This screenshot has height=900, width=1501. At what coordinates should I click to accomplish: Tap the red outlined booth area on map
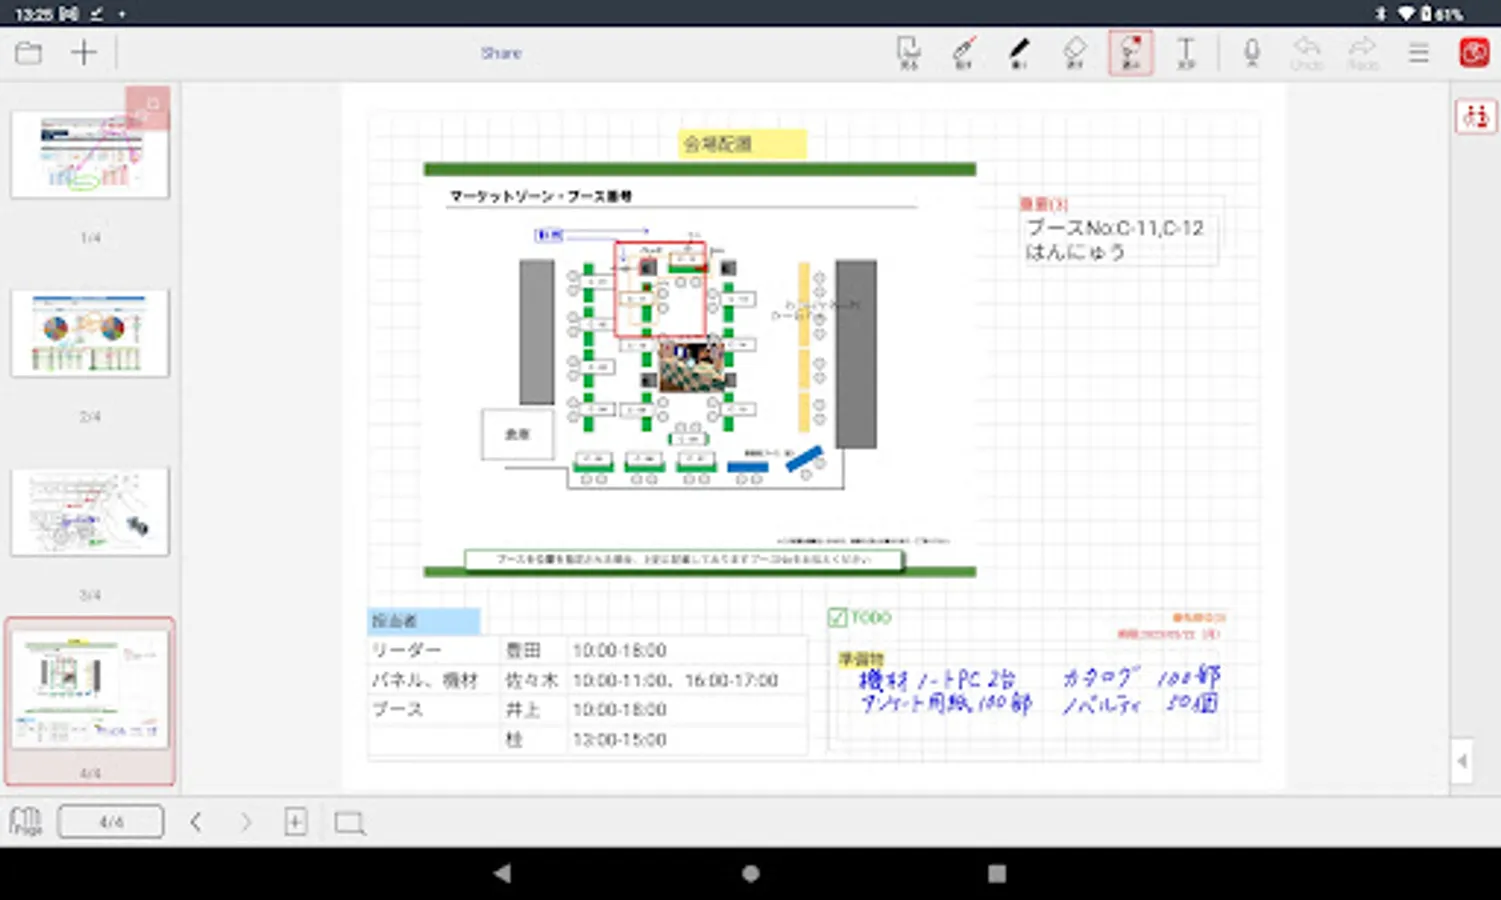(660, 289)
